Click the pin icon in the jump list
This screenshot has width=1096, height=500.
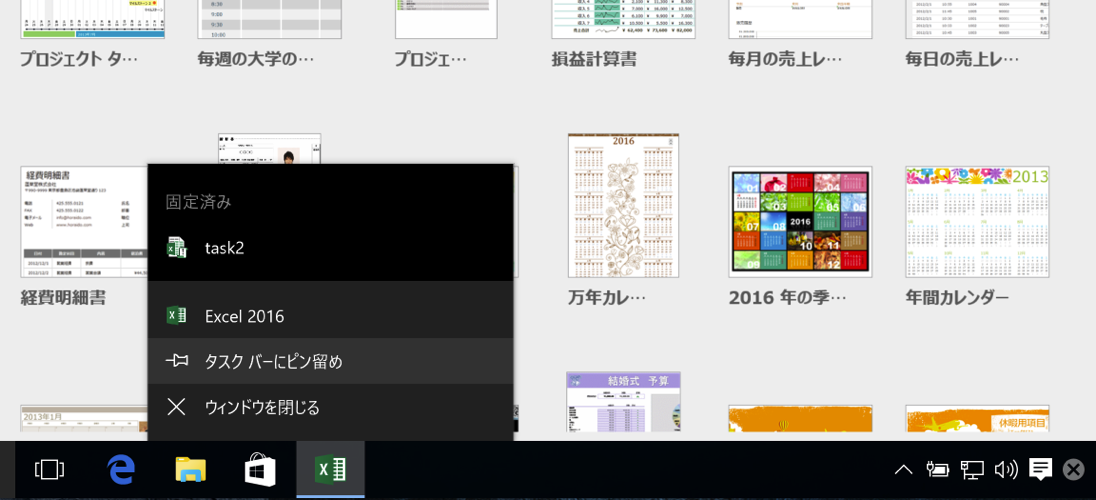point(176,361)
